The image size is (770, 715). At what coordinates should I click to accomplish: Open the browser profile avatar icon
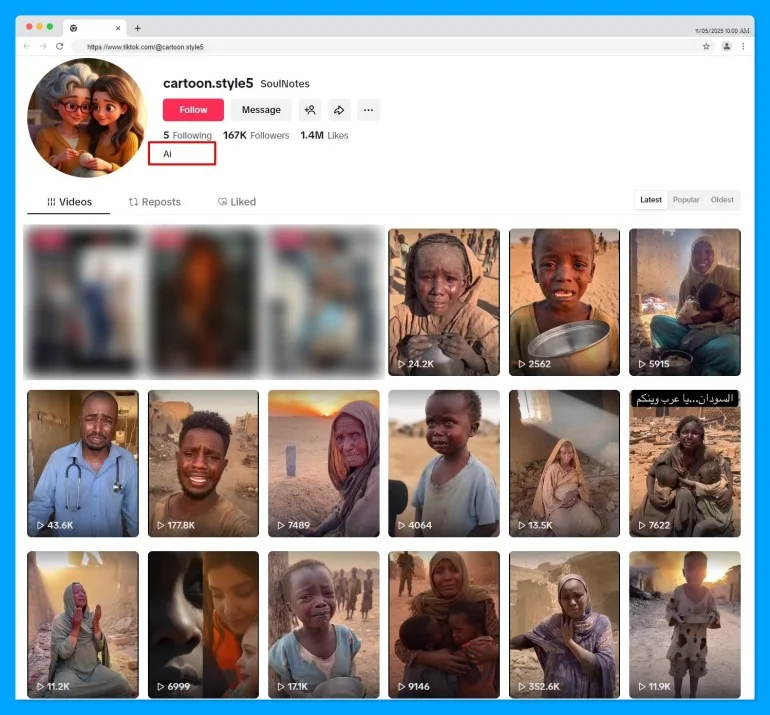click(726, 46)
